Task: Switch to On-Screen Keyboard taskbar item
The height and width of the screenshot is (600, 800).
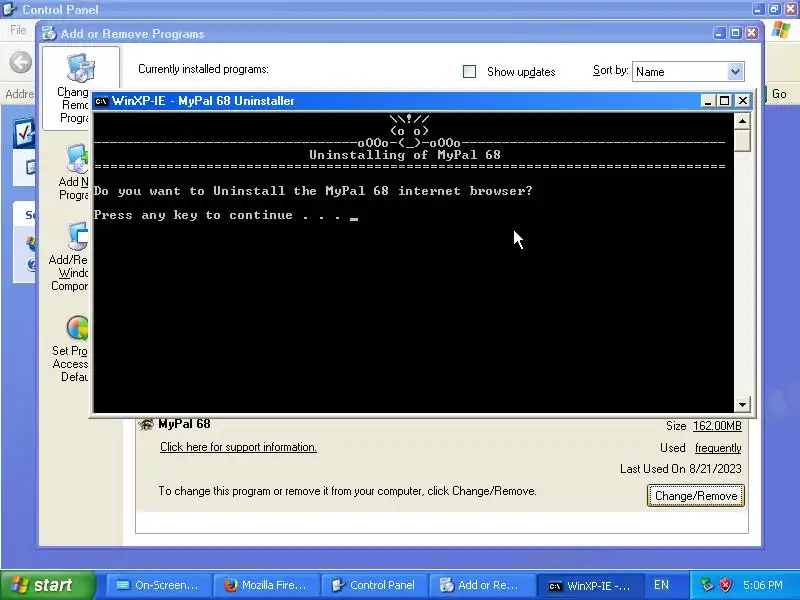Action: [159, 585]
